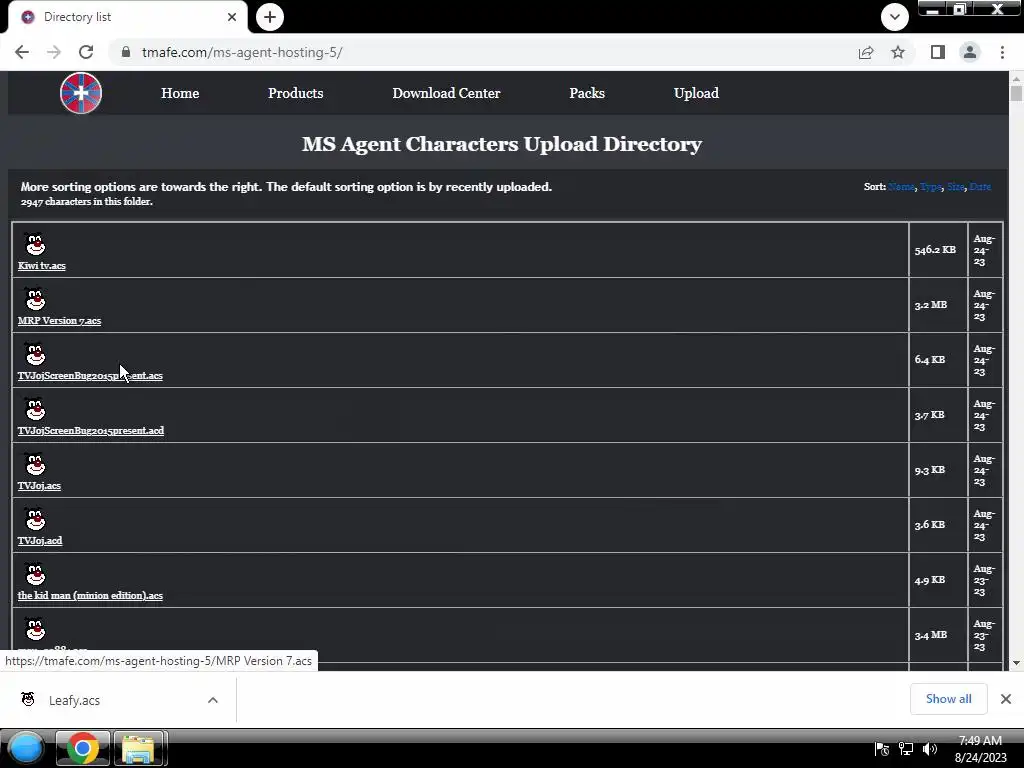1024x768 pixels.
Task: Click the 2947 characters in this folder text
Action: pos(87,202)
